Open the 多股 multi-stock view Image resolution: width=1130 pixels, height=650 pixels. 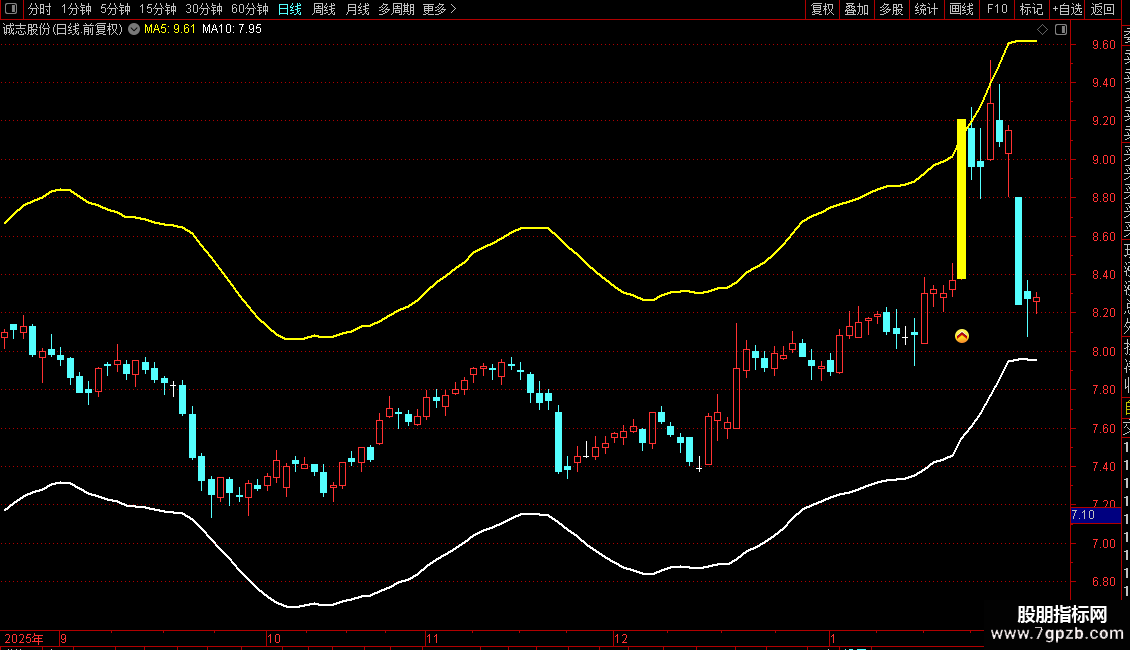coord(891,9)
